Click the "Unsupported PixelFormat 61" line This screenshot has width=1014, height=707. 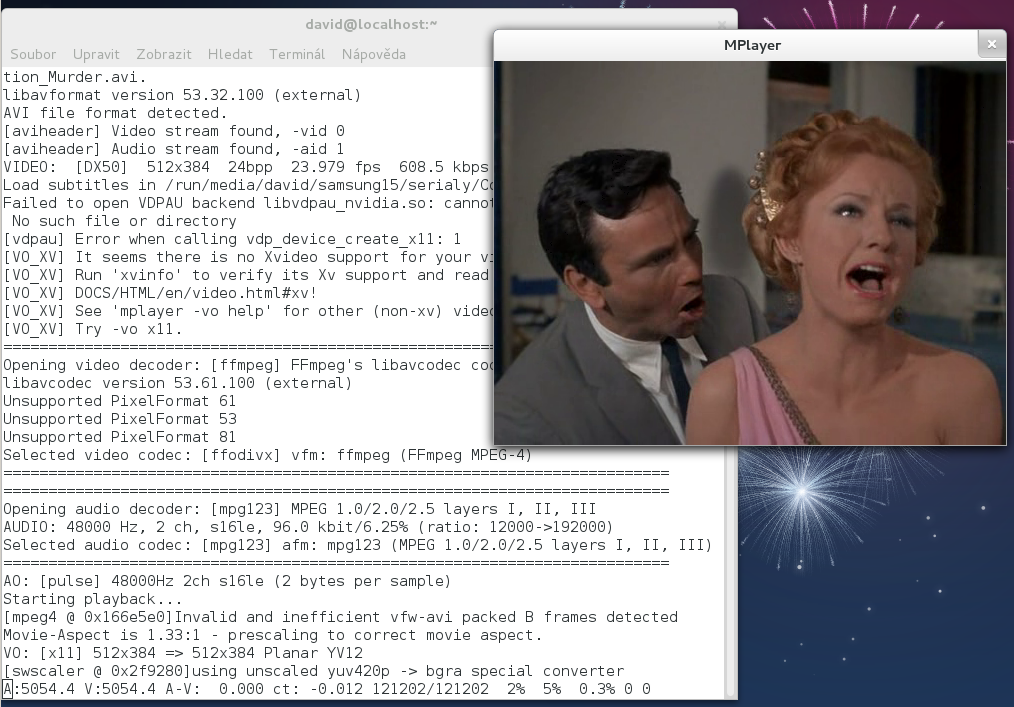(120, 402)
